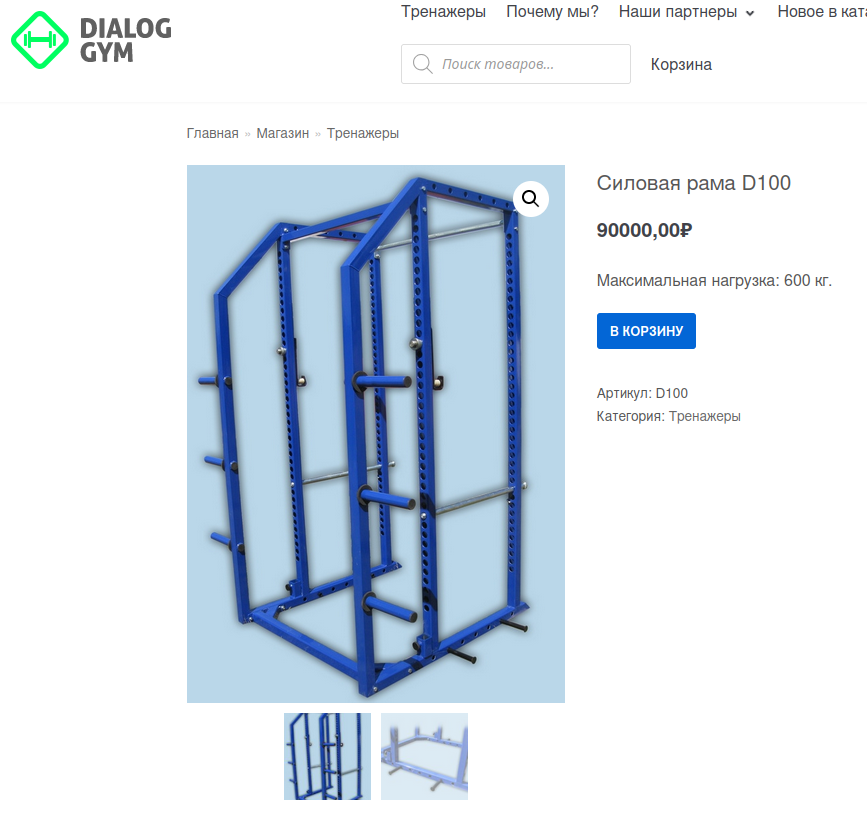Expand the Наши партнеры dropdown chevron
This screenshot has width=867, height=813.
[x=750, y=13]
